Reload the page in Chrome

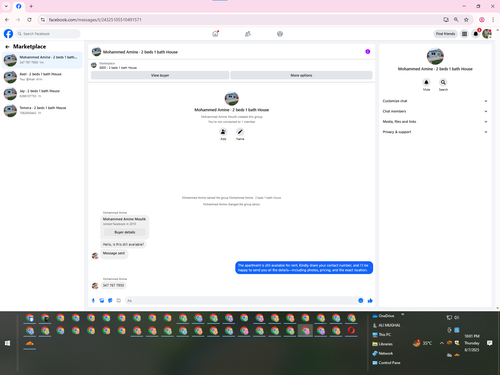(29, 20)
